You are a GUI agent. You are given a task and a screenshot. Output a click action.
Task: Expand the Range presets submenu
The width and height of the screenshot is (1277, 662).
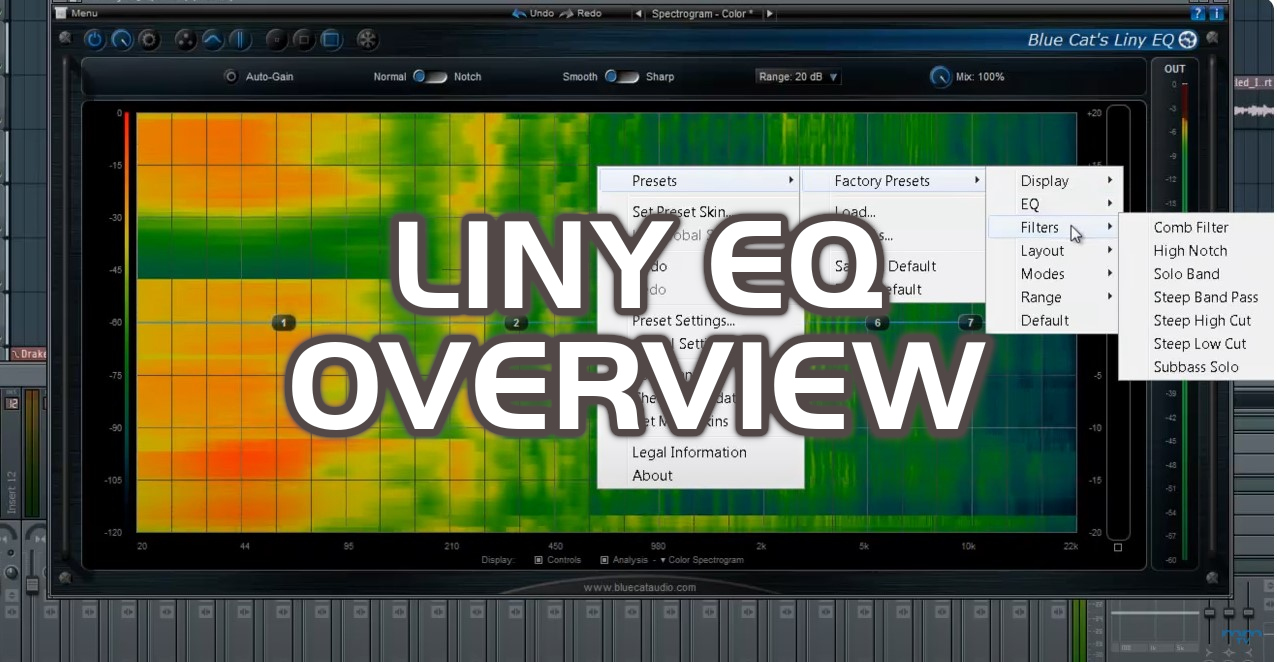tap(1053, 297)
